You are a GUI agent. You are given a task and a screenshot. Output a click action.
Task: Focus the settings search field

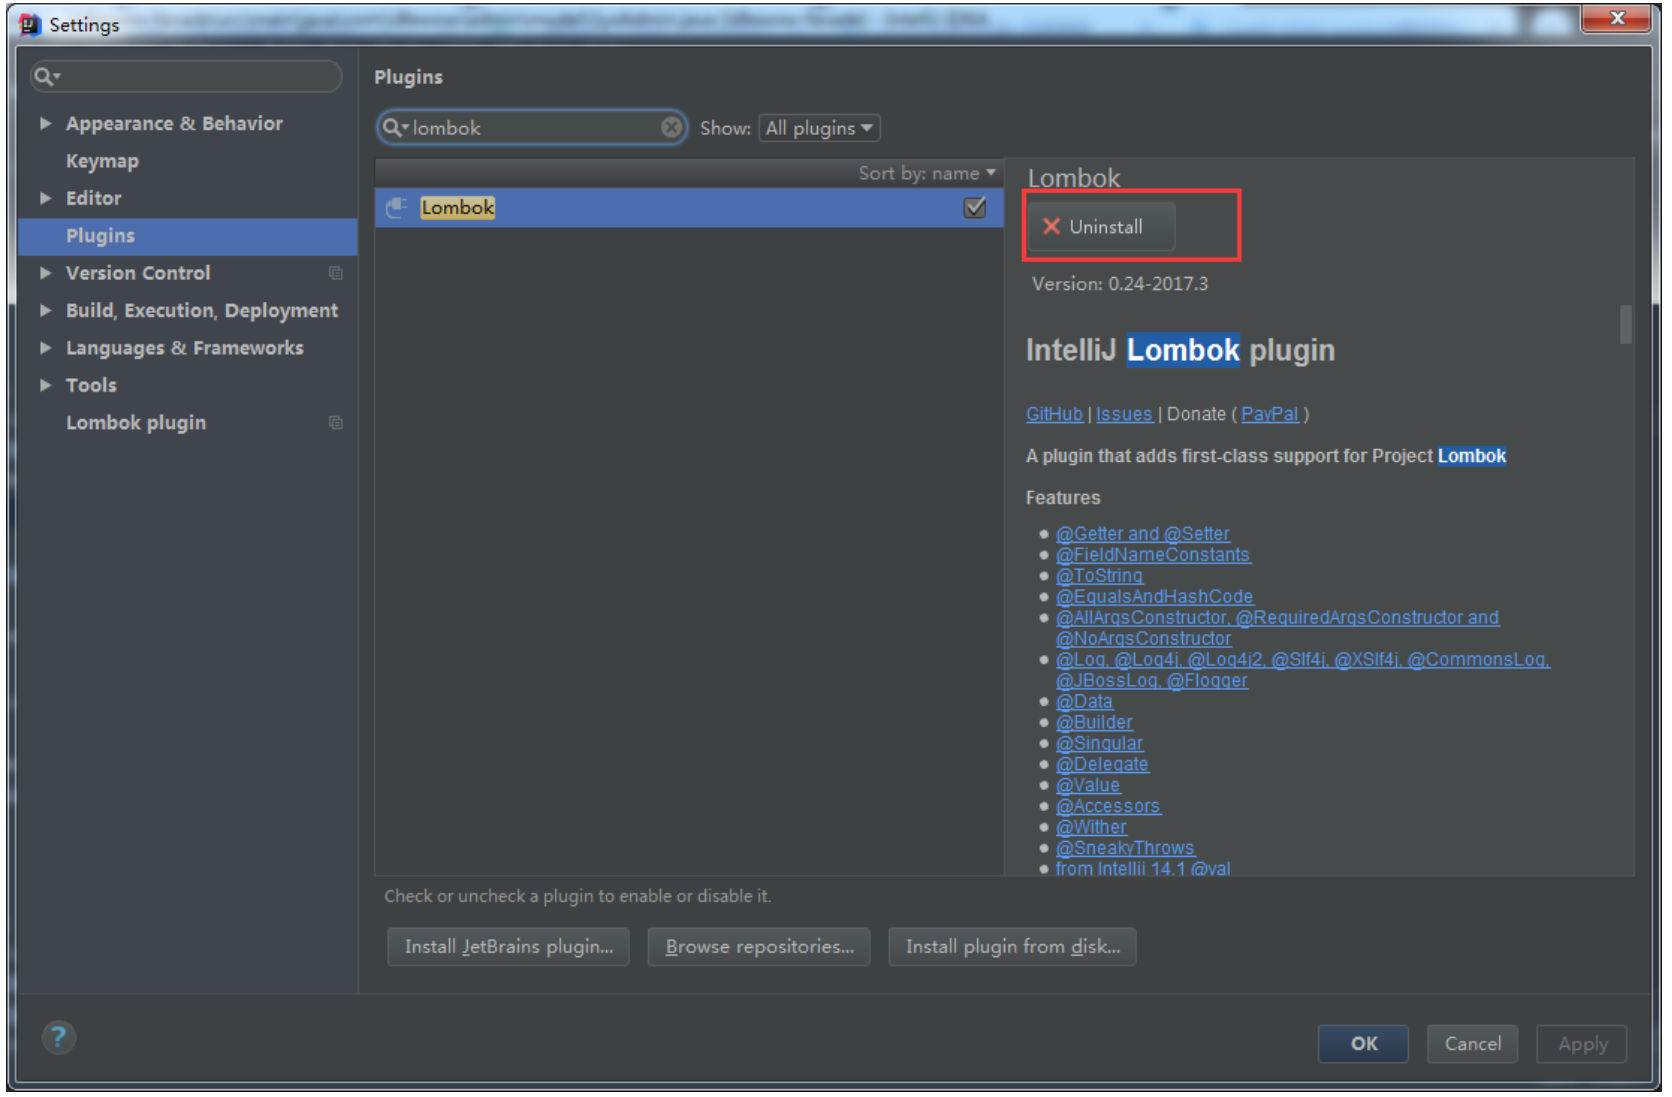pos(186,76)
